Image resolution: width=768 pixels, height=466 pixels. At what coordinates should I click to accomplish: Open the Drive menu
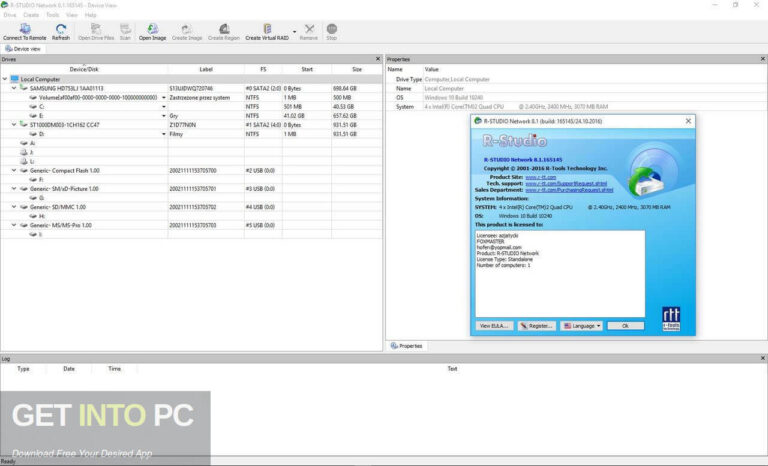click(x=10, y=15)
